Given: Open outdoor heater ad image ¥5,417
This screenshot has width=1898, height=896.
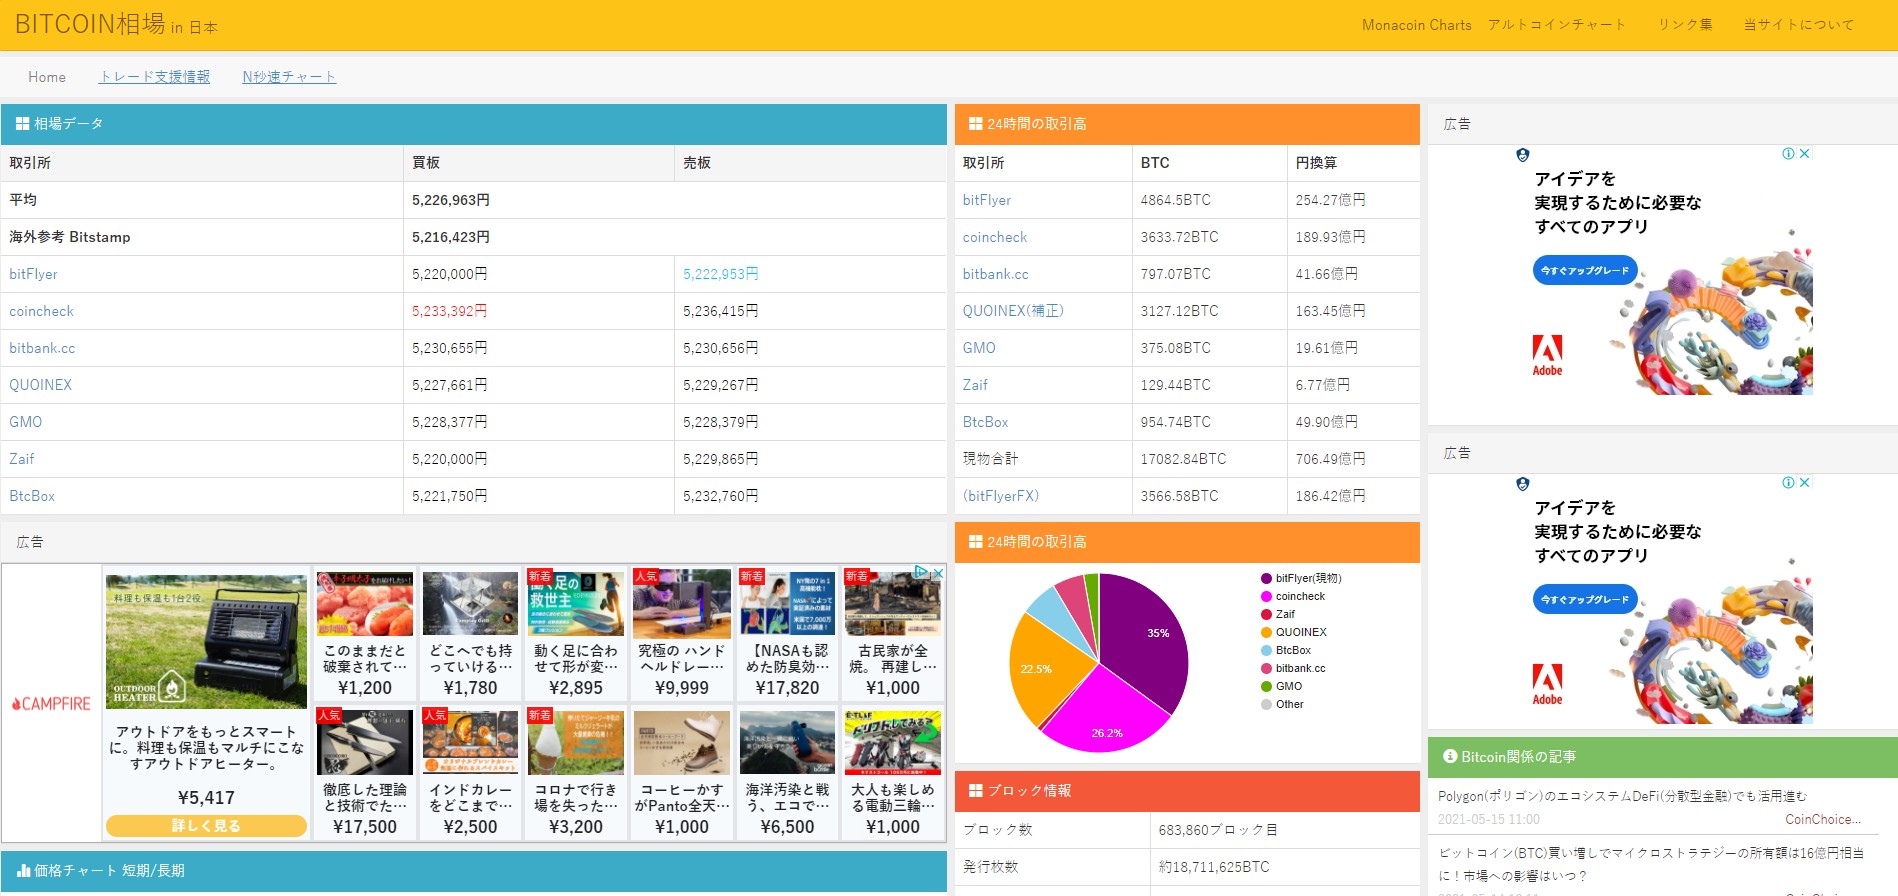Looking at the screenshot, I should pos(206,641).
